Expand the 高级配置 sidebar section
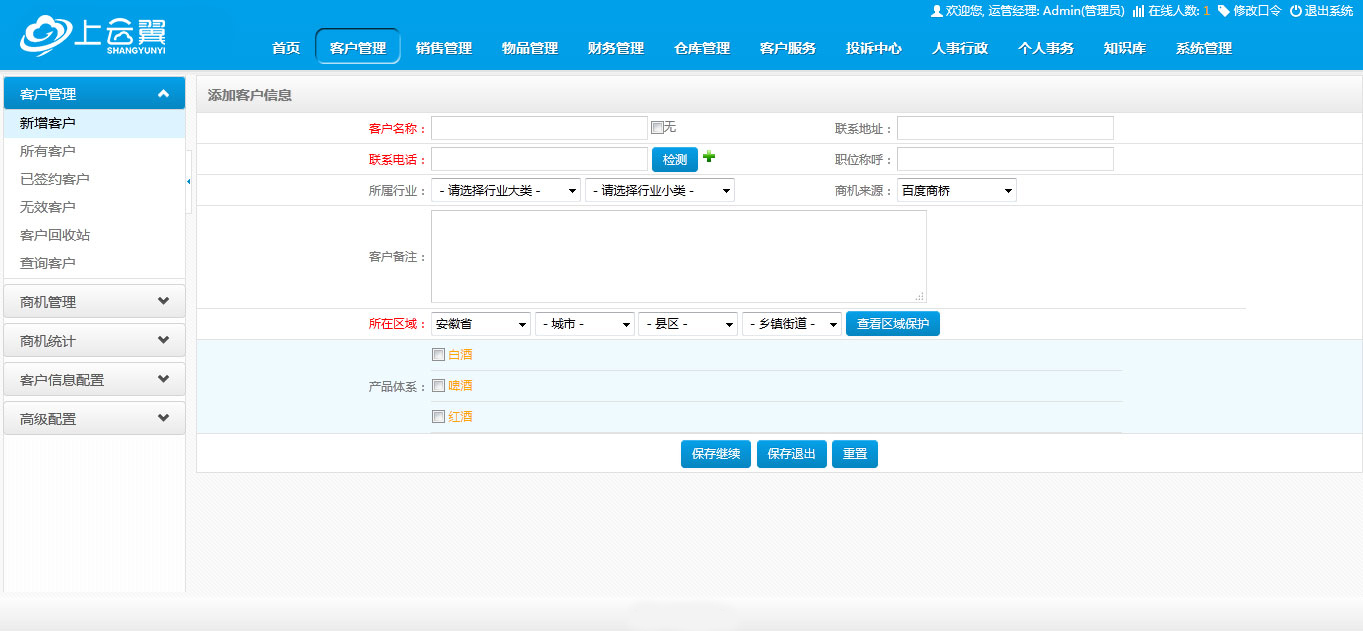 [95, 419]
